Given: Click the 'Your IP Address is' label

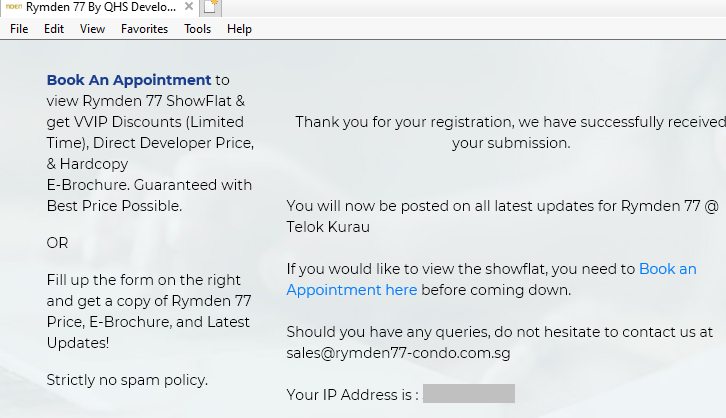Looking at the screenshot, I should coord(352,394).
